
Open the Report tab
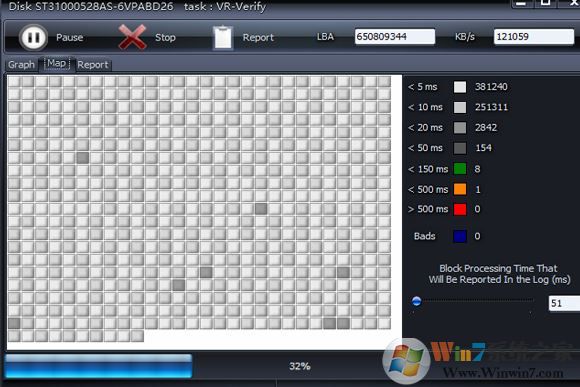pyautogui.click(x=93, y=65)
